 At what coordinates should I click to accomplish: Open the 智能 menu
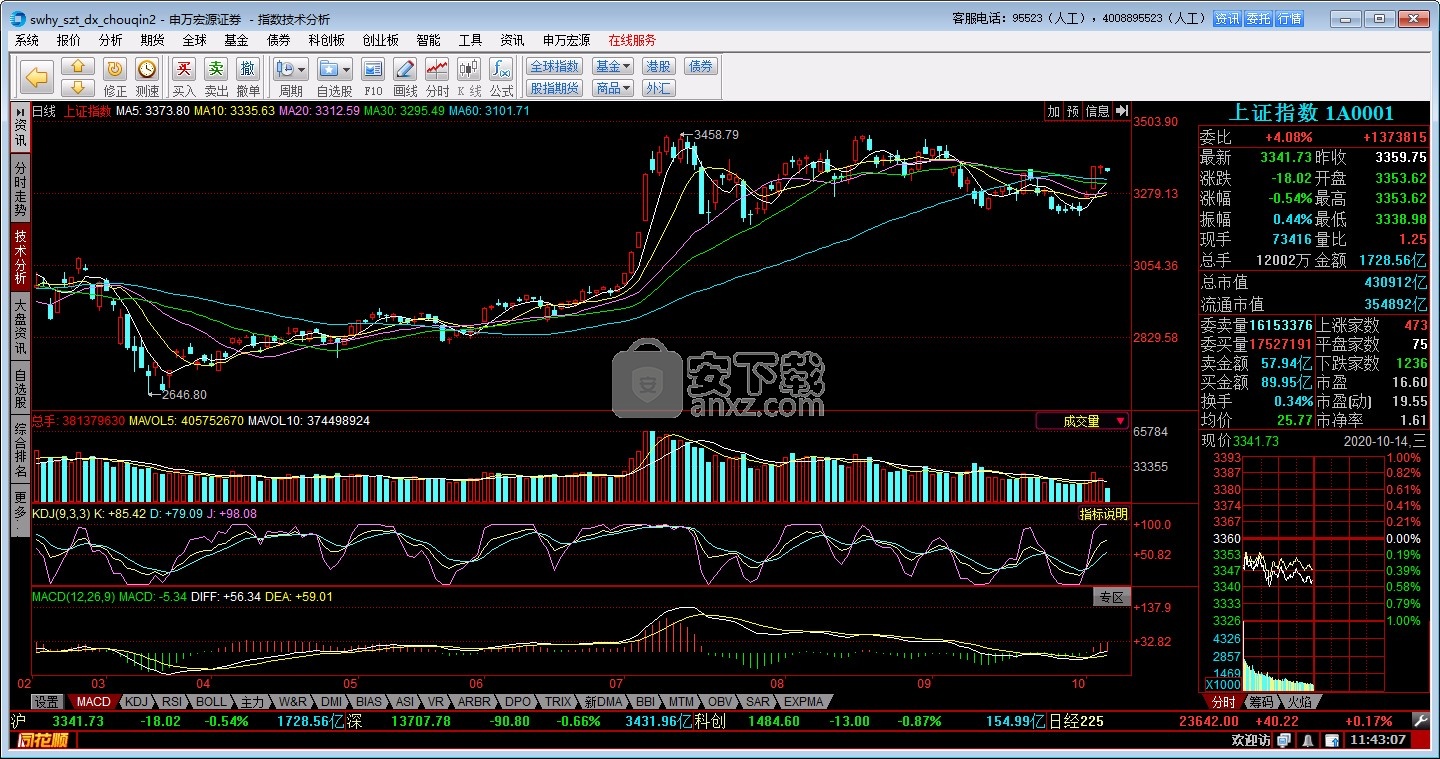tap(428, 40)
